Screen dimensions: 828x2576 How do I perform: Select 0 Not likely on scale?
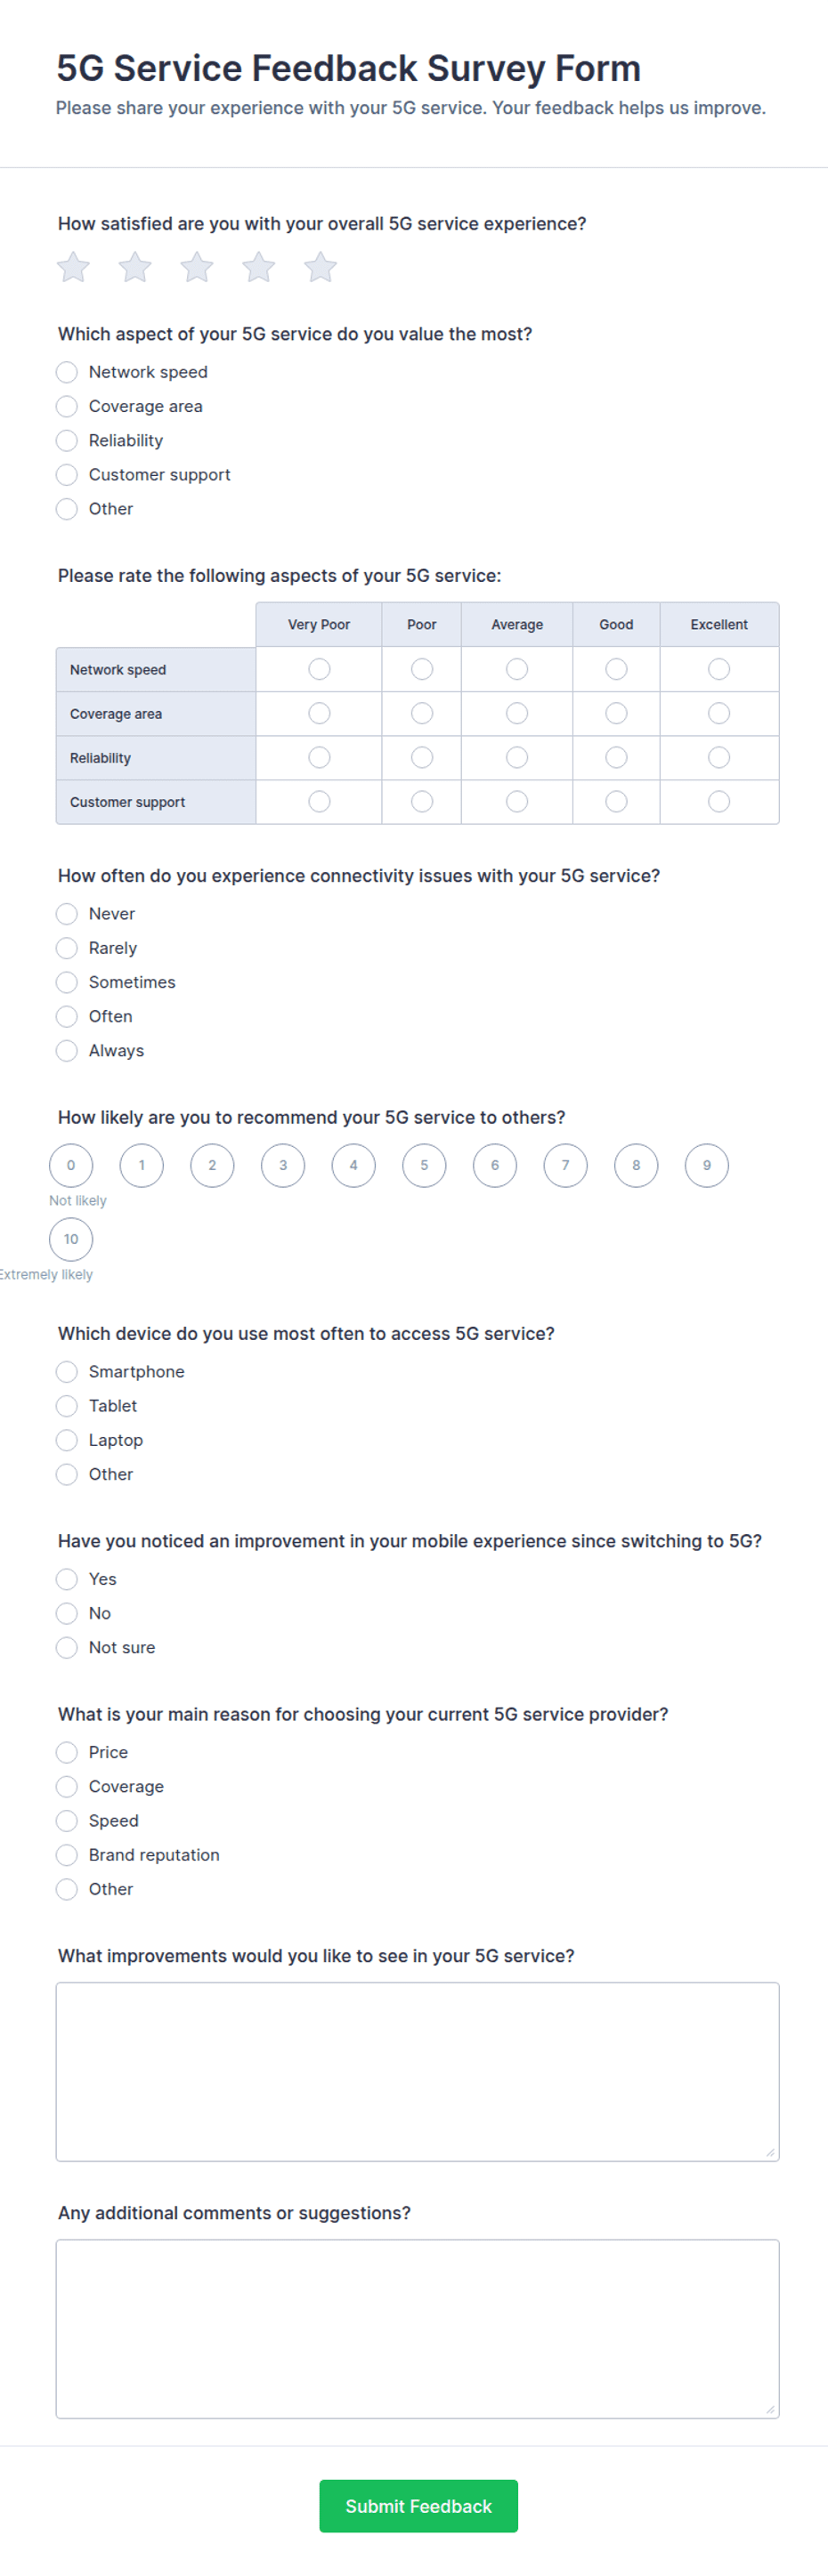[71, 1165]
